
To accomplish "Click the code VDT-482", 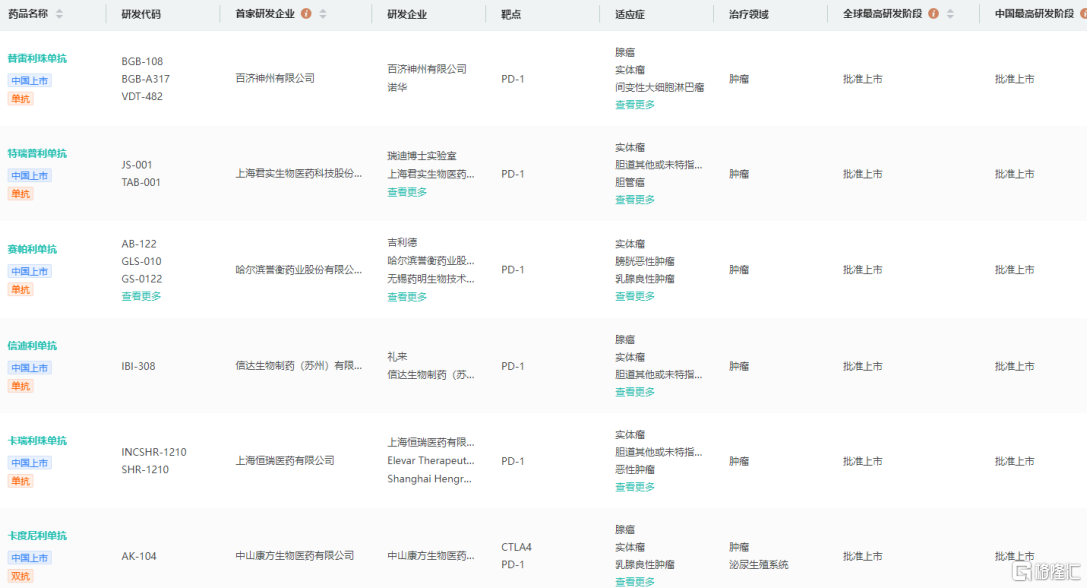I will 142,96.
